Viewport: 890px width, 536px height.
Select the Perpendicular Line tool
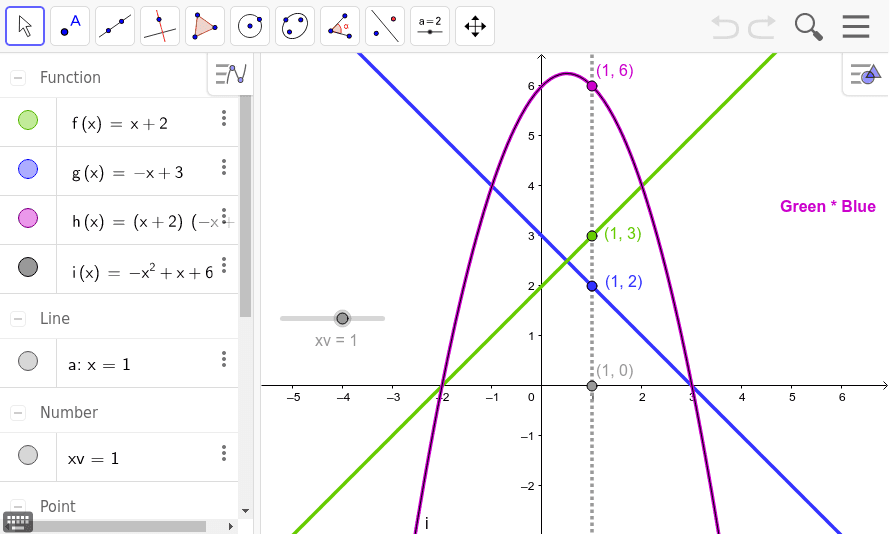pyautogui.click(x=160, y=26)
